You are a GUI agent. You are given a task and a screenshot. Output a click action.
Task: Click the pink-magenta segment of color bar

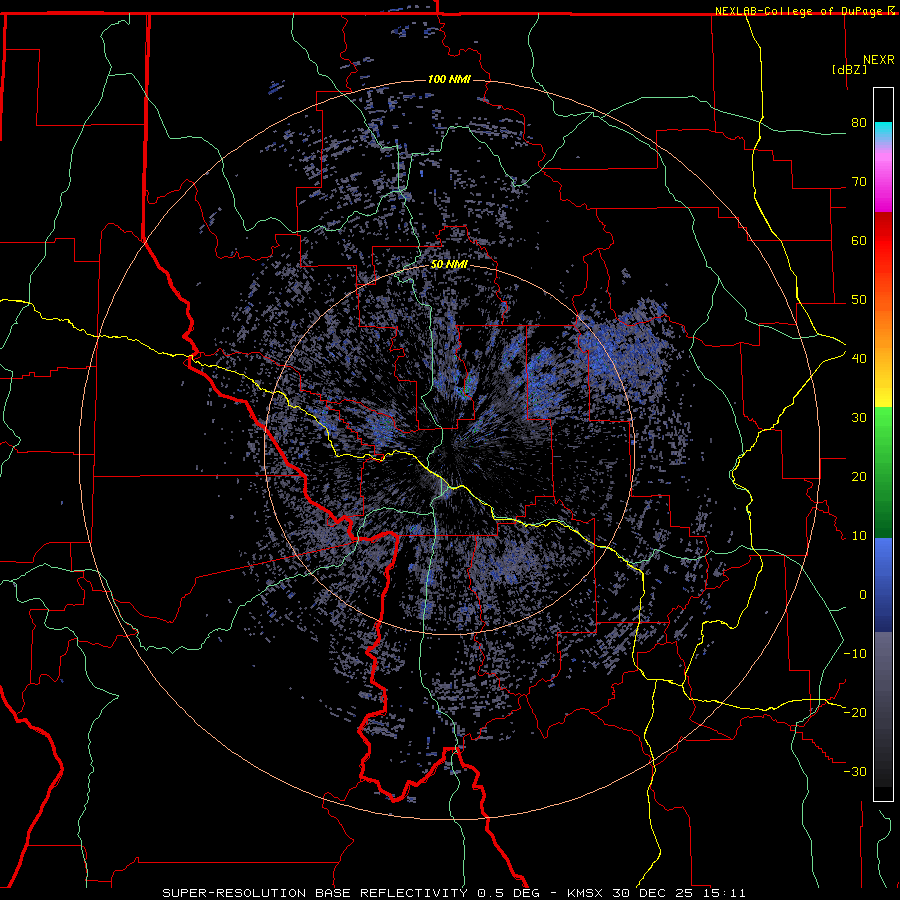(883, 178)
